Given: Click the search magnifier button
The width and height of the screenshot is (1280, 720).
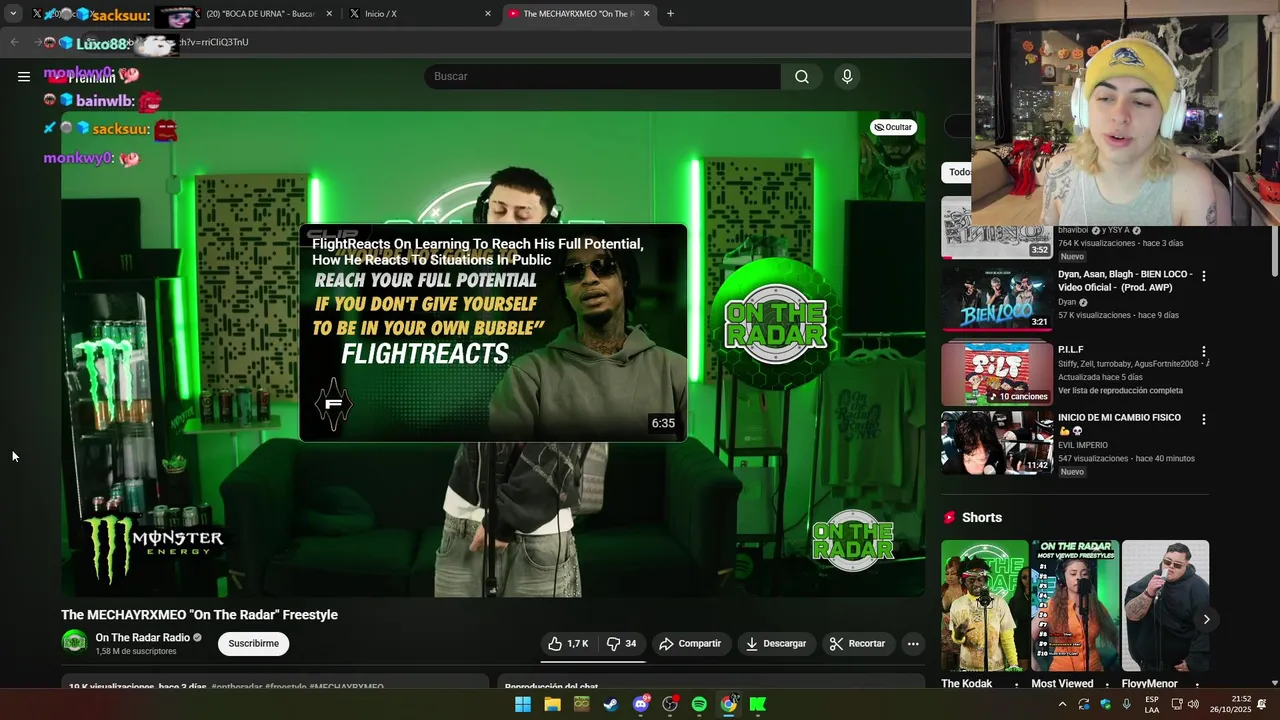Looking at the screenshot, I should click(x=802, y=76).
